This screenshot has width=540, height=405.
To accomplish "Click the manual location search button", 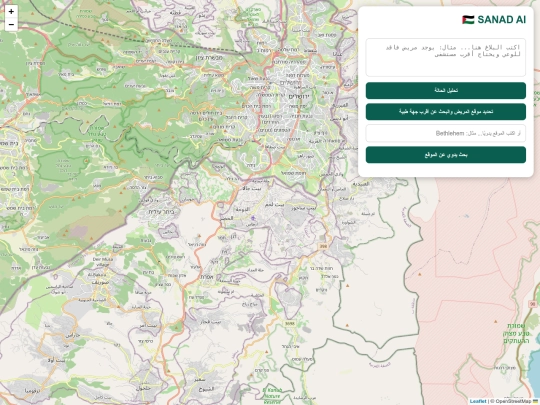I will 446,155.
